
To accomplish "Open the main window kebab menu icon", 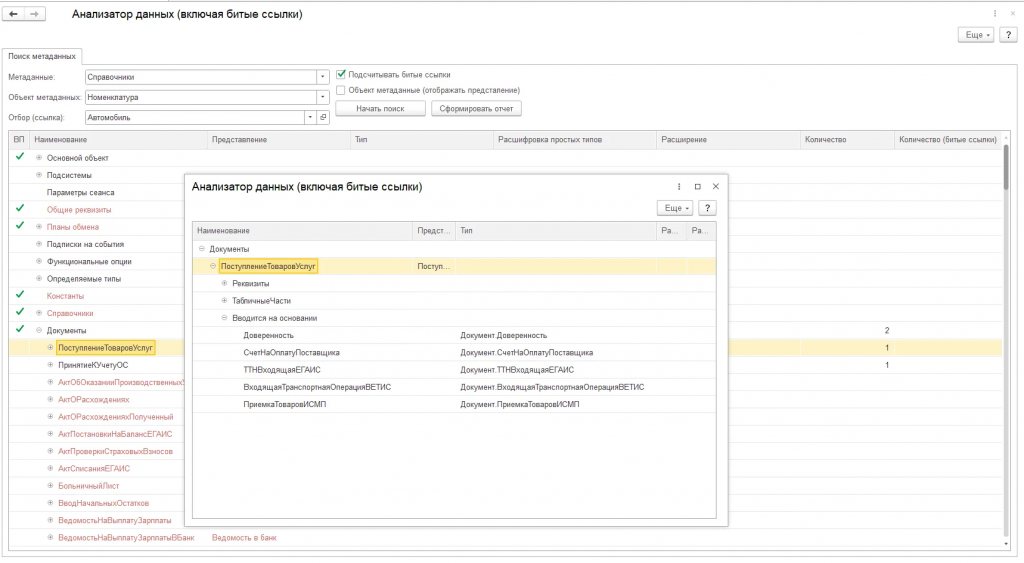I will (x=995, y=14).
